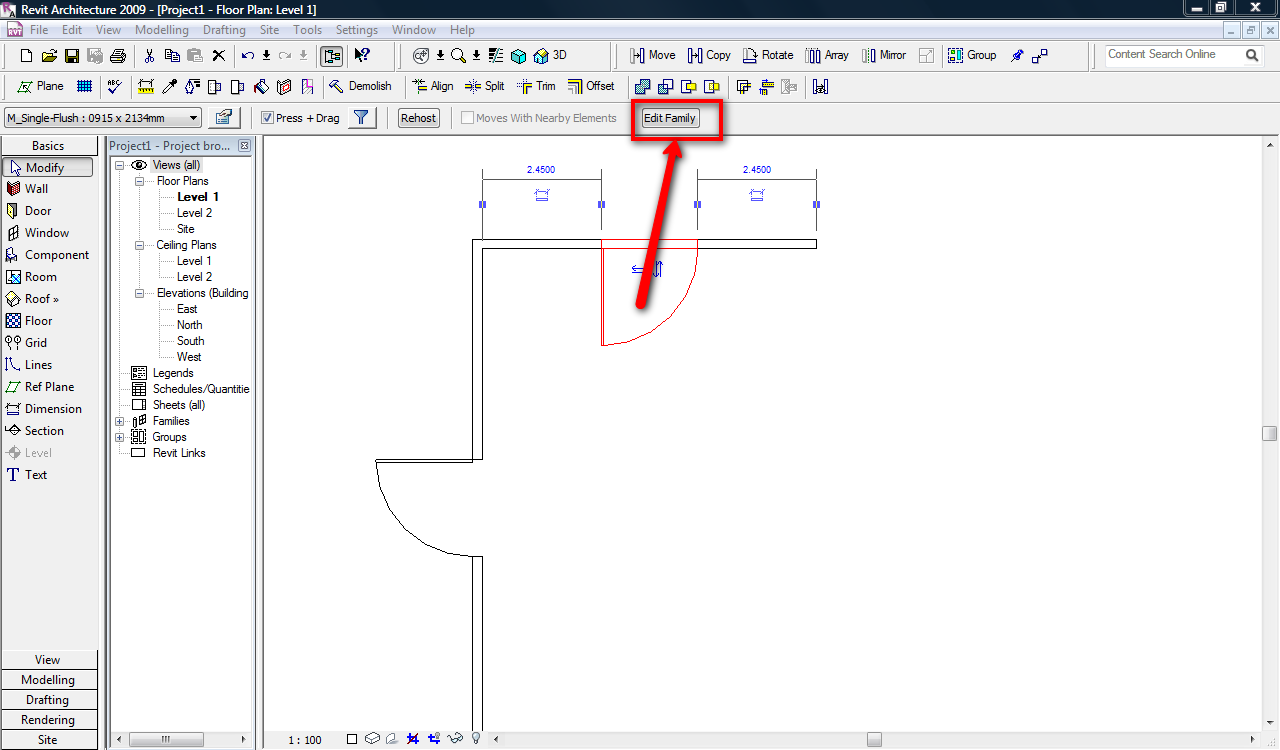Toggle thin lines display icon
Image resolution: width=1280 pixels, height=750 pixels.
pyautogui.click(x=496, y=56)
